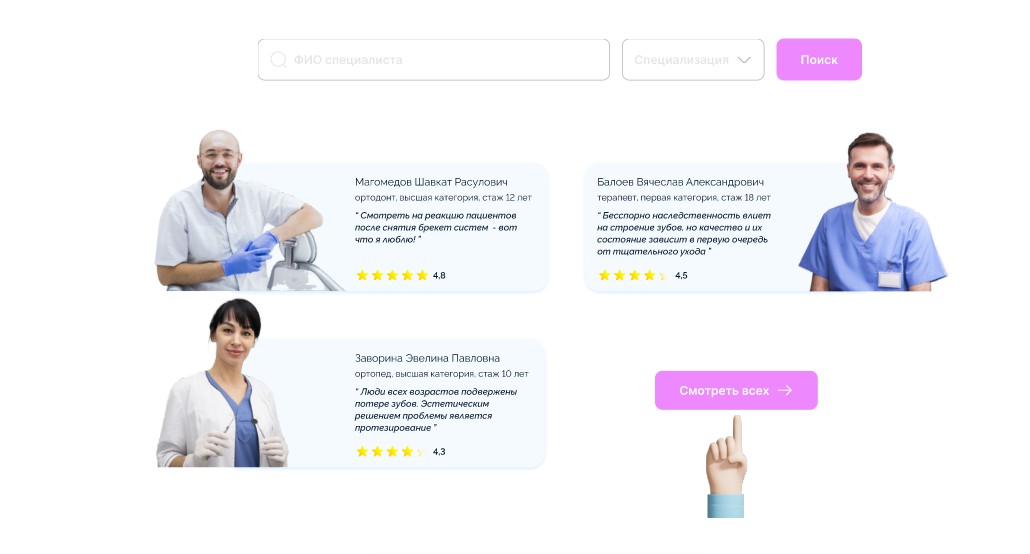
Task: Click the magnifier icon in search field
Action: click(x=279, y=60)
